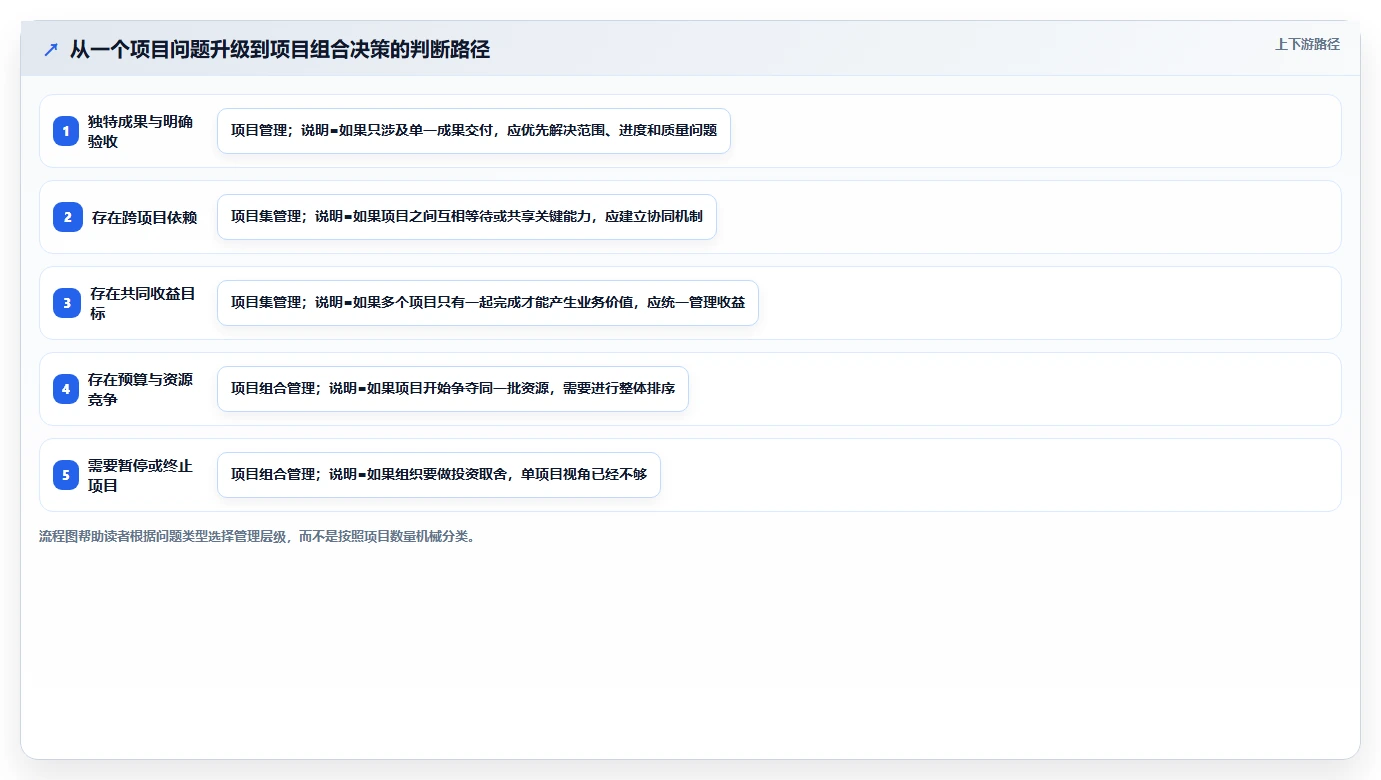Select the 需要暂停或终止项目 step label
The image size is (1381, 780).
tap(141, 475)
